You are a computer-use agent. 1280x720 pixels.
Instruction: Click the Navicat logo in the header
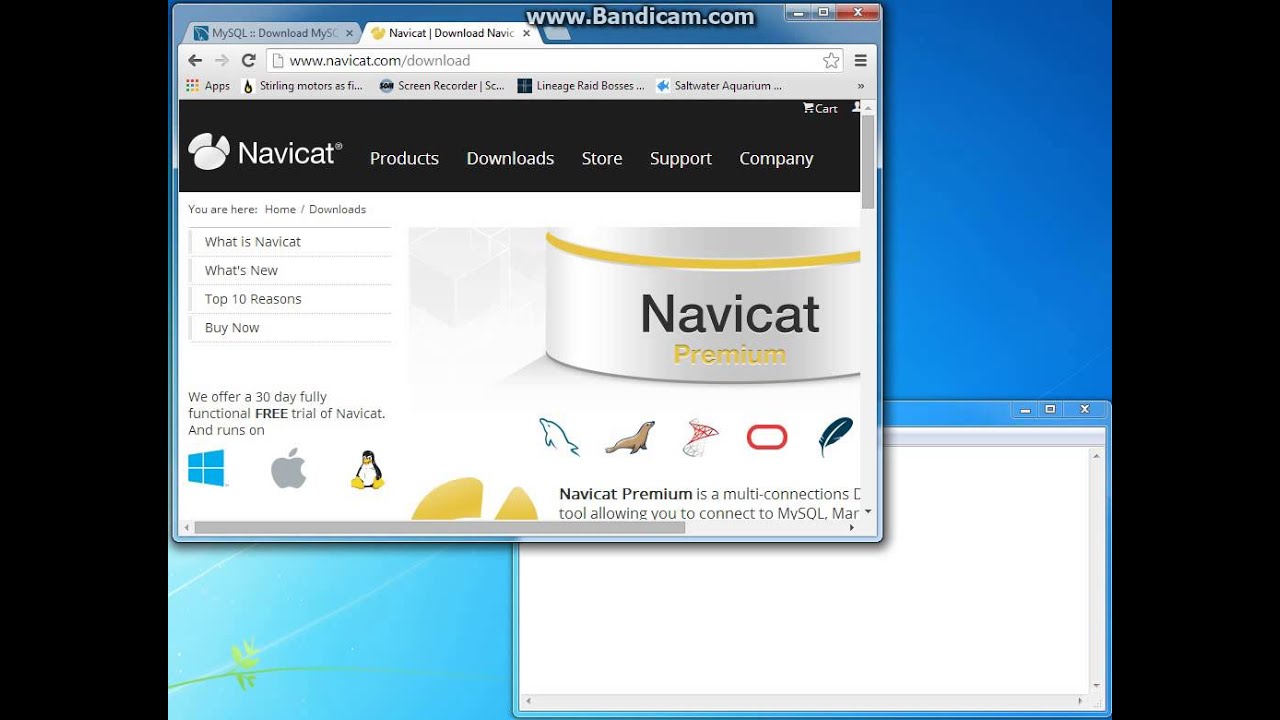pos(265,152)
